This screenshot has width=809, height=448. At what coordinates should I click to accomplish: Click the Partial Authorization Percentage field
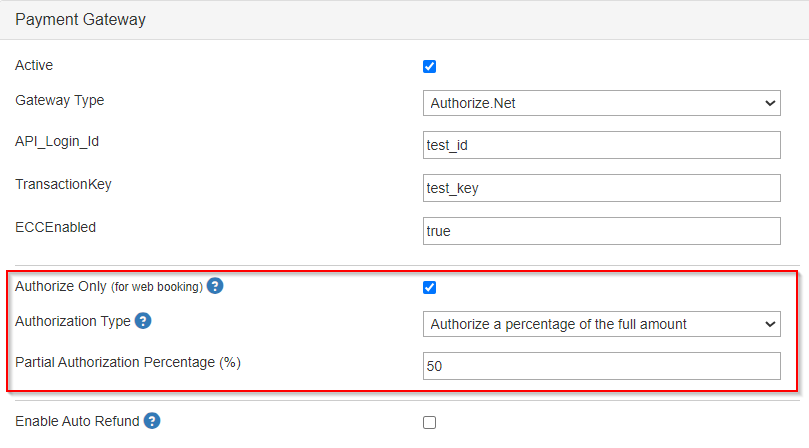[602, 366]
